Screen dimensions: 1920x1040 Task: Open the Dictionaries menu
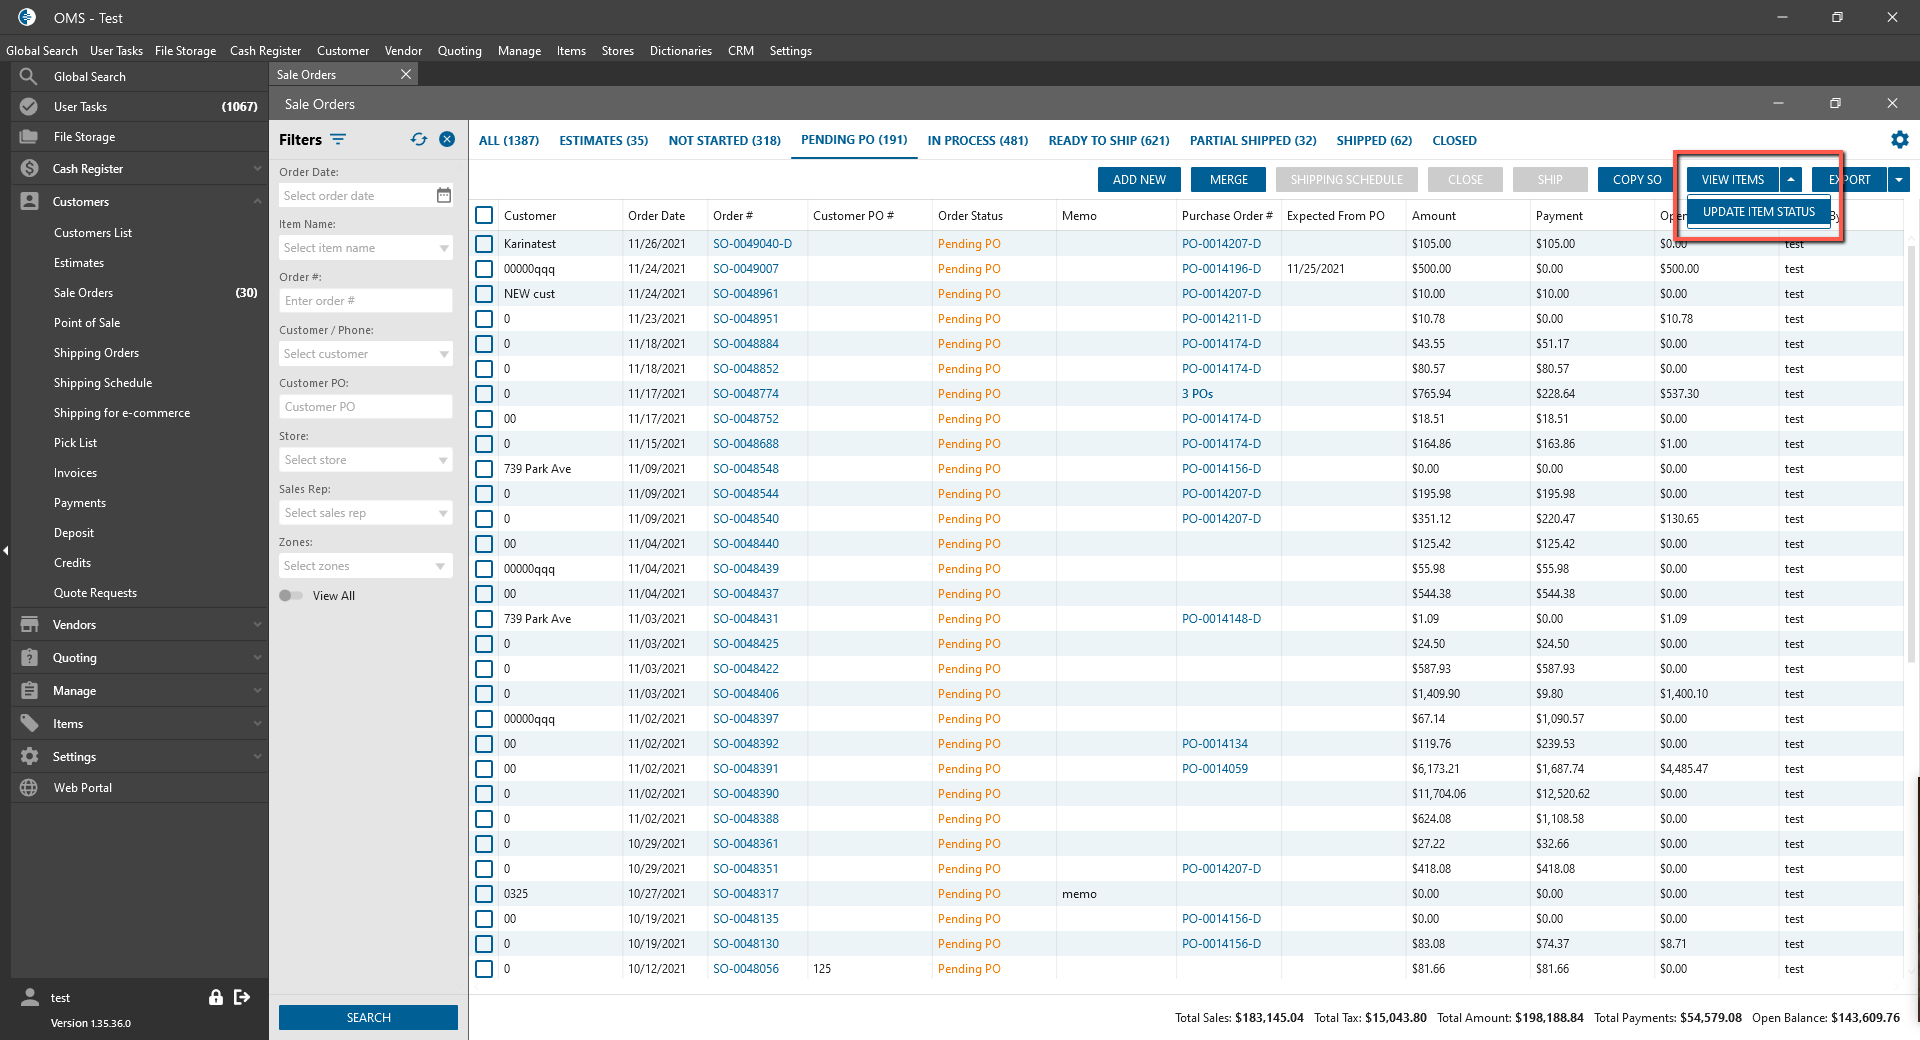(680, 51)
